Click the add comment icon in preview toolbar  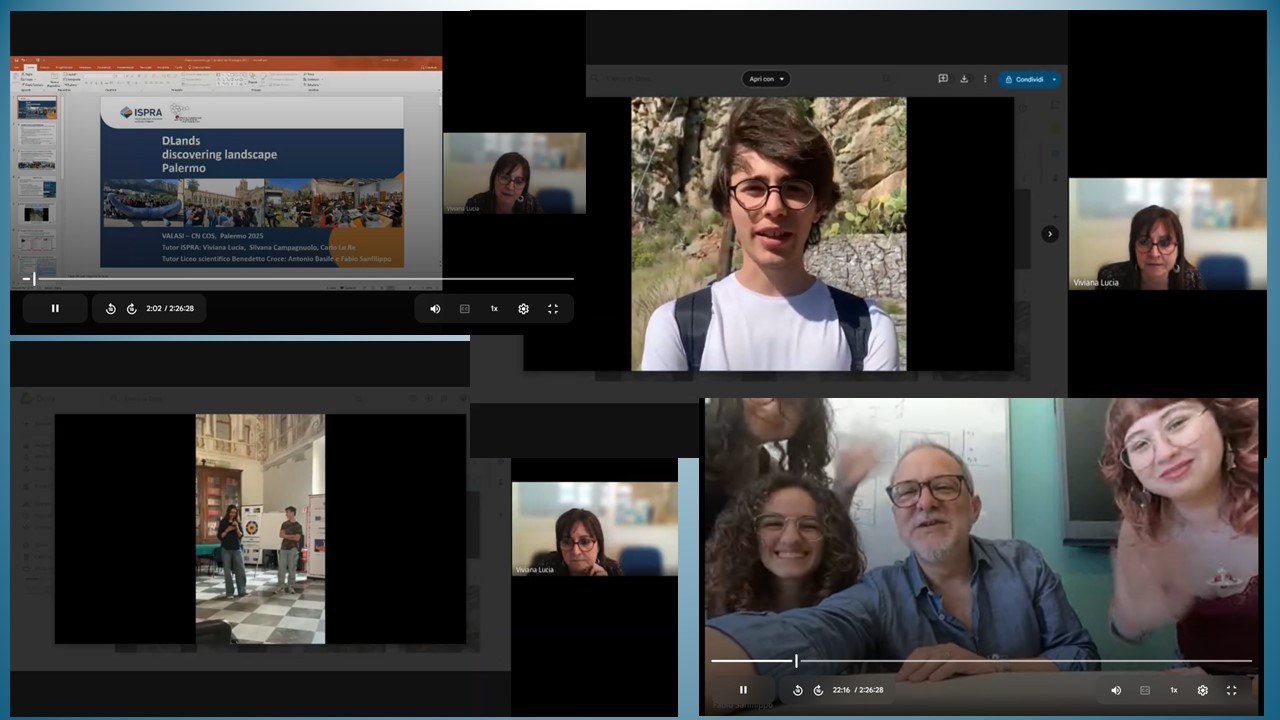943,79
